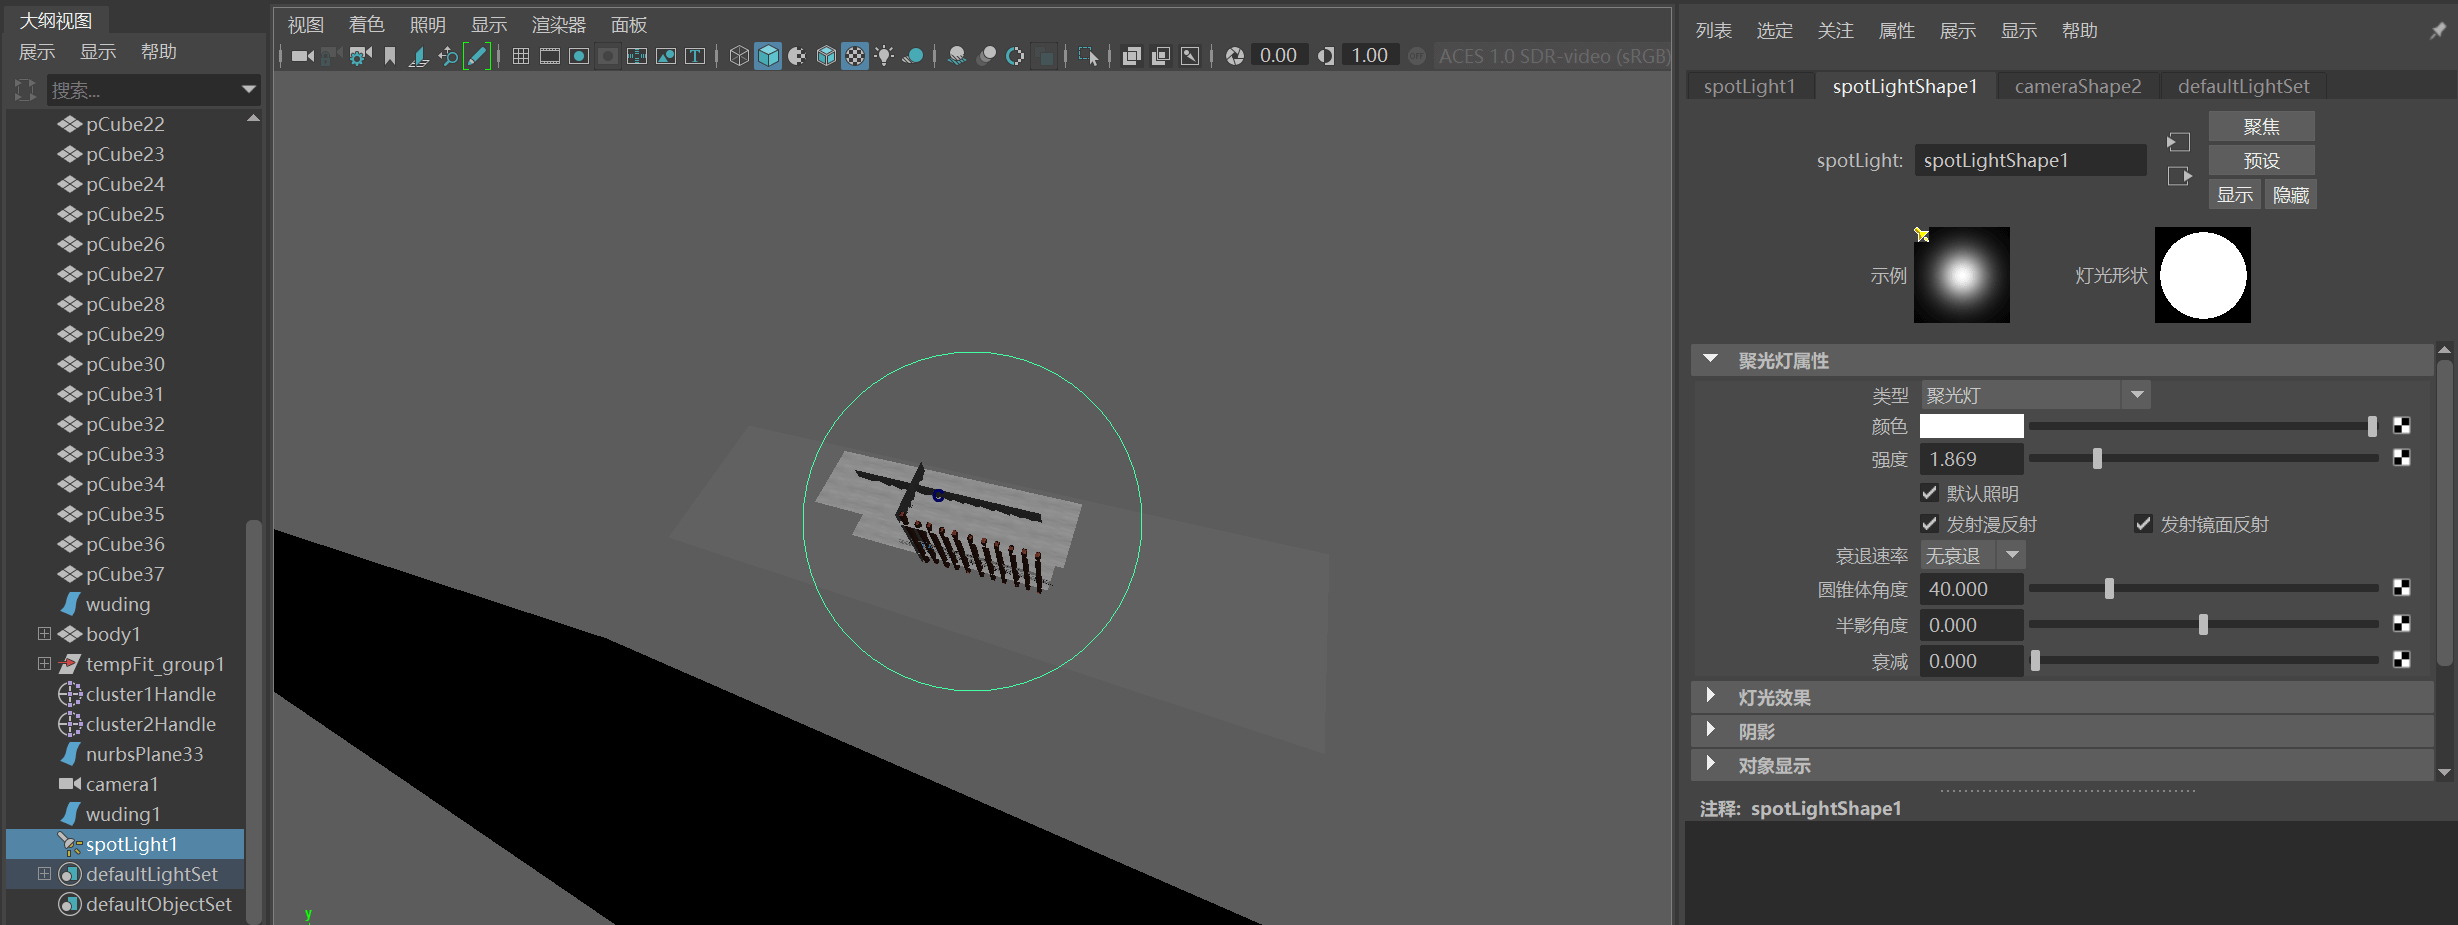
Task: Click map button next to cone angle slider
Action: (x=2401, y=588)
